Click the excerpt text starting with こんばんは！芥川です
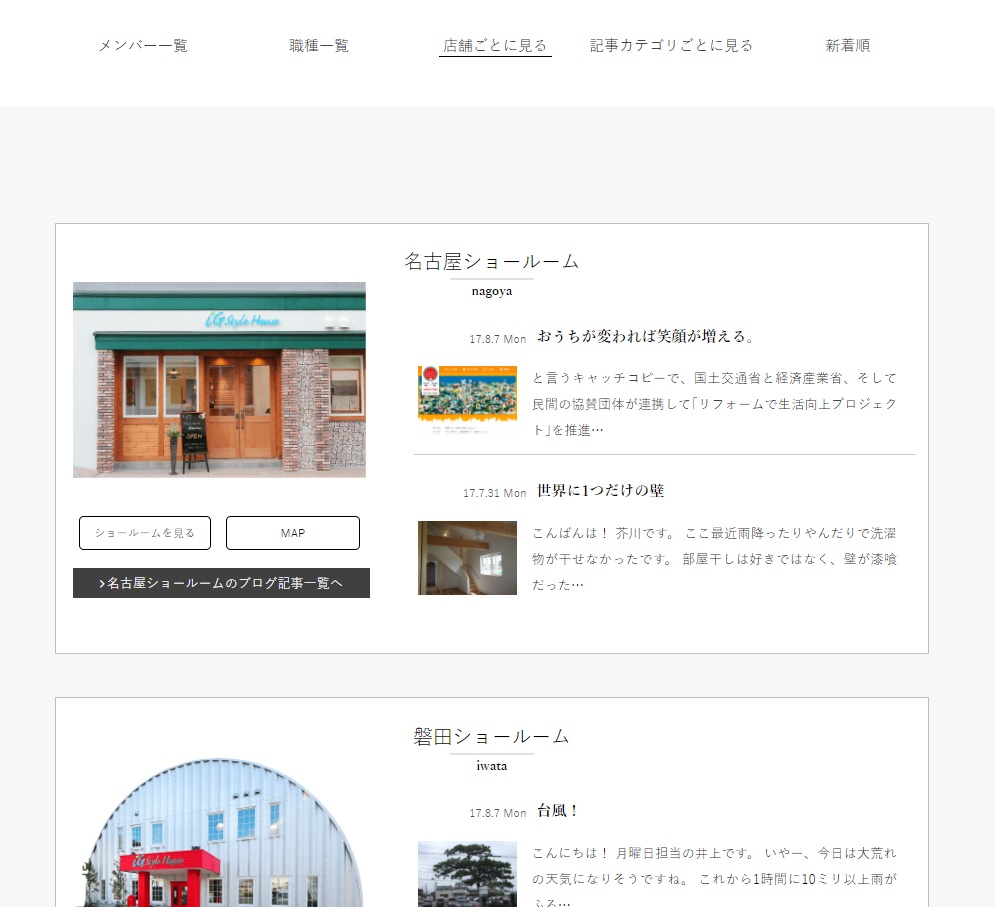The width and height of the screenshot is (995, 907). 714,558
